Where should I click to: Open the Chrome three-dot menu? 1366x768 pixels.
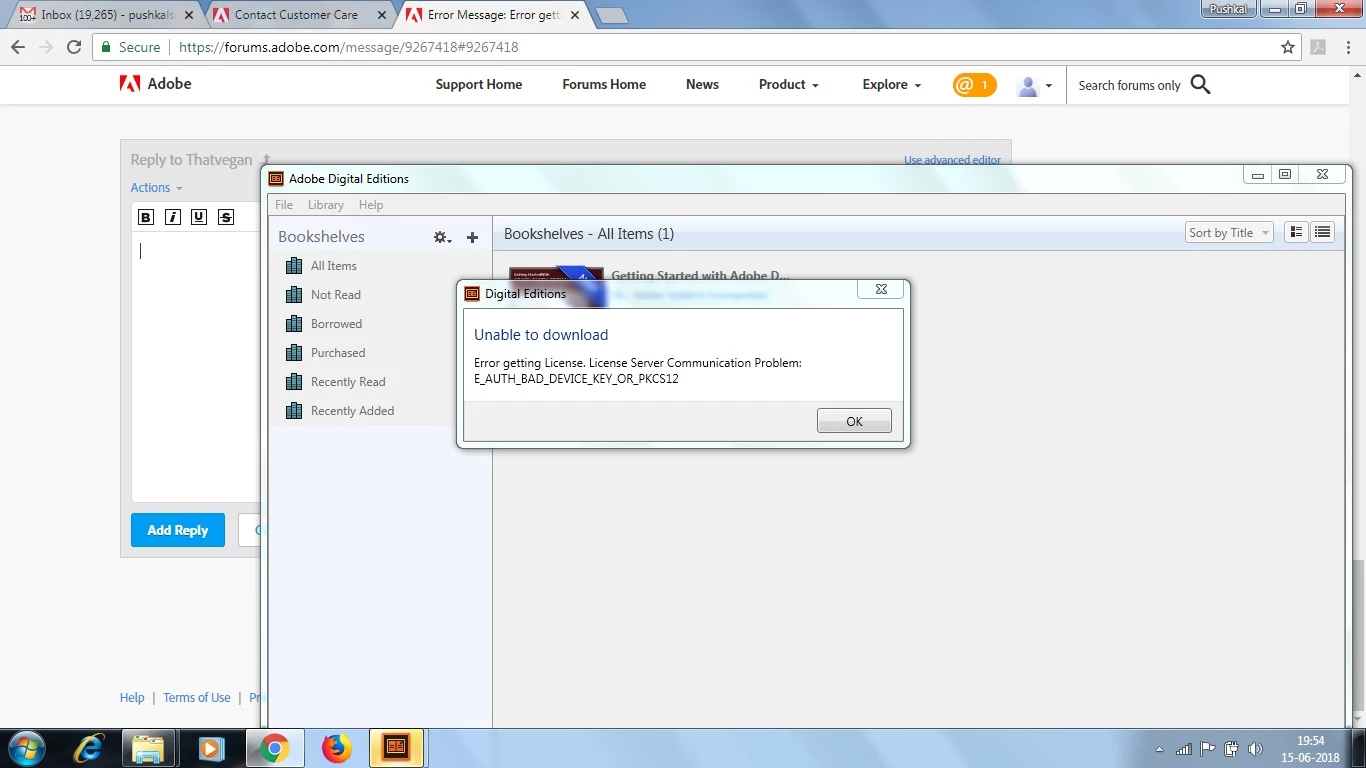[1347, 47]
